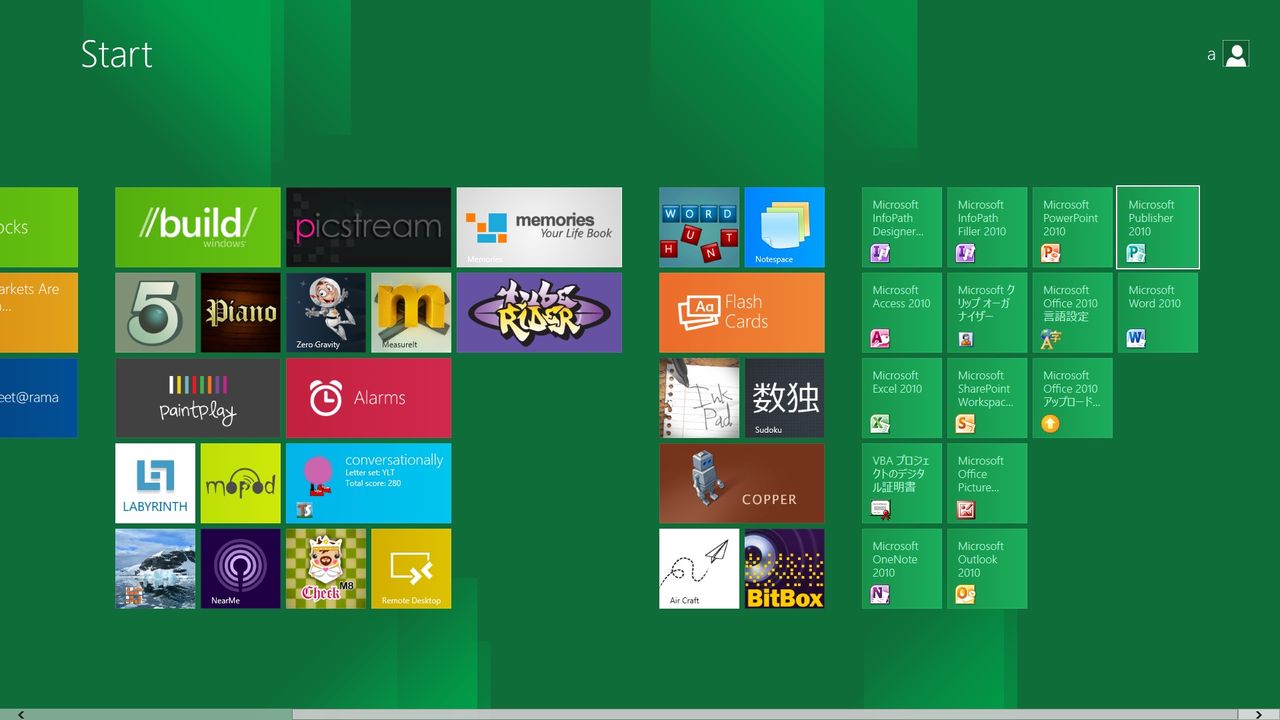Open the mopod app tile
The height and width of the screenshot is (720, 1280).
(x=240, y=483)
